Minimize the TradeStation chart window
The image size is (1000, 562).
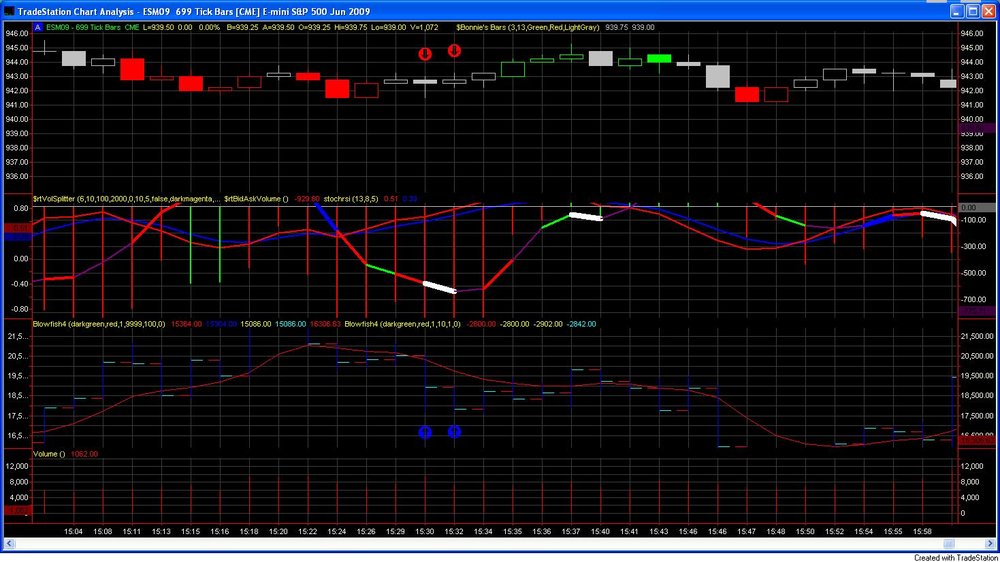tap(957, 11)
